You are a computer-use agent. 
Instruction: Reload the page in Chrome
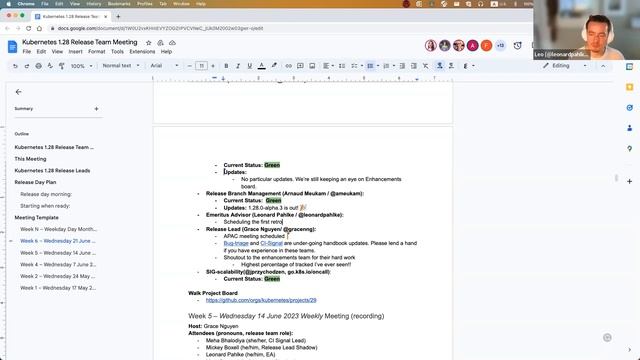29,28
